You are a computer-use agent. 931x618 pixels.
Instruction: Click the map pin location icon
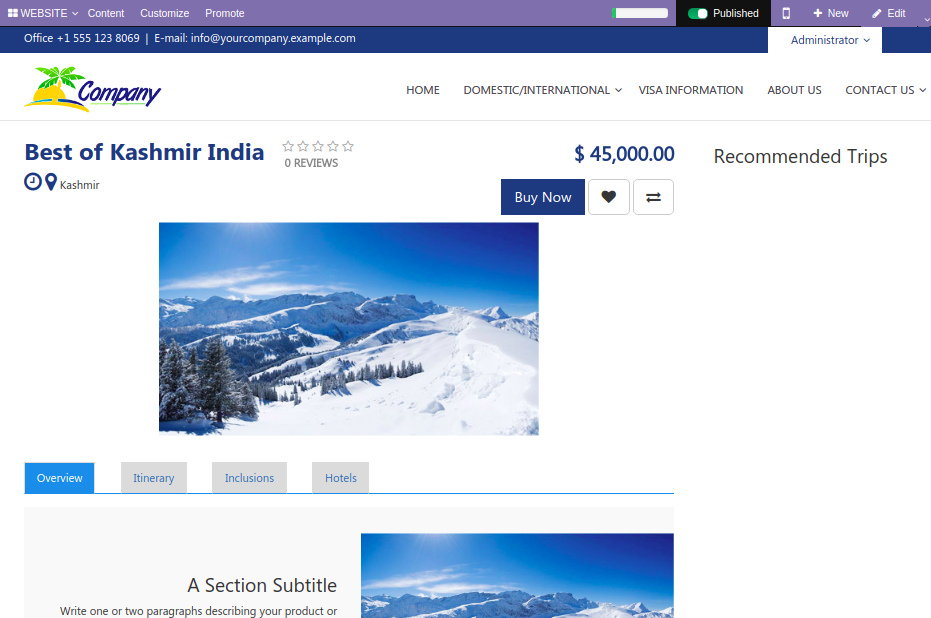51,182
